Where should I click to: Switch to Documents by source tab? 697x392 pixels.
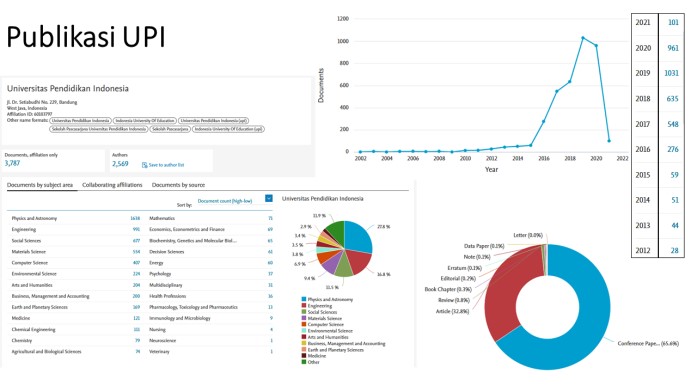(x=178, y=185)
